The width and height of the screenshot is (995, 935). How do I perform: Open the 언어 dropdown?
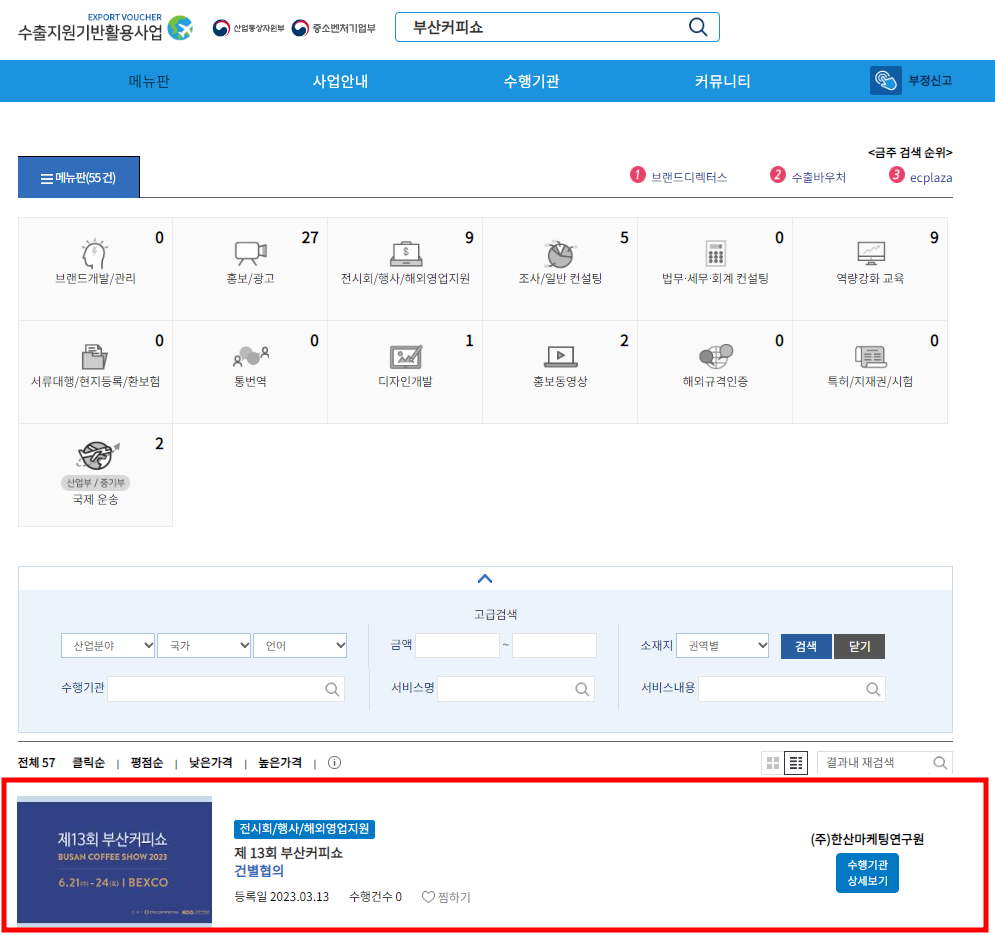point(300,646)
